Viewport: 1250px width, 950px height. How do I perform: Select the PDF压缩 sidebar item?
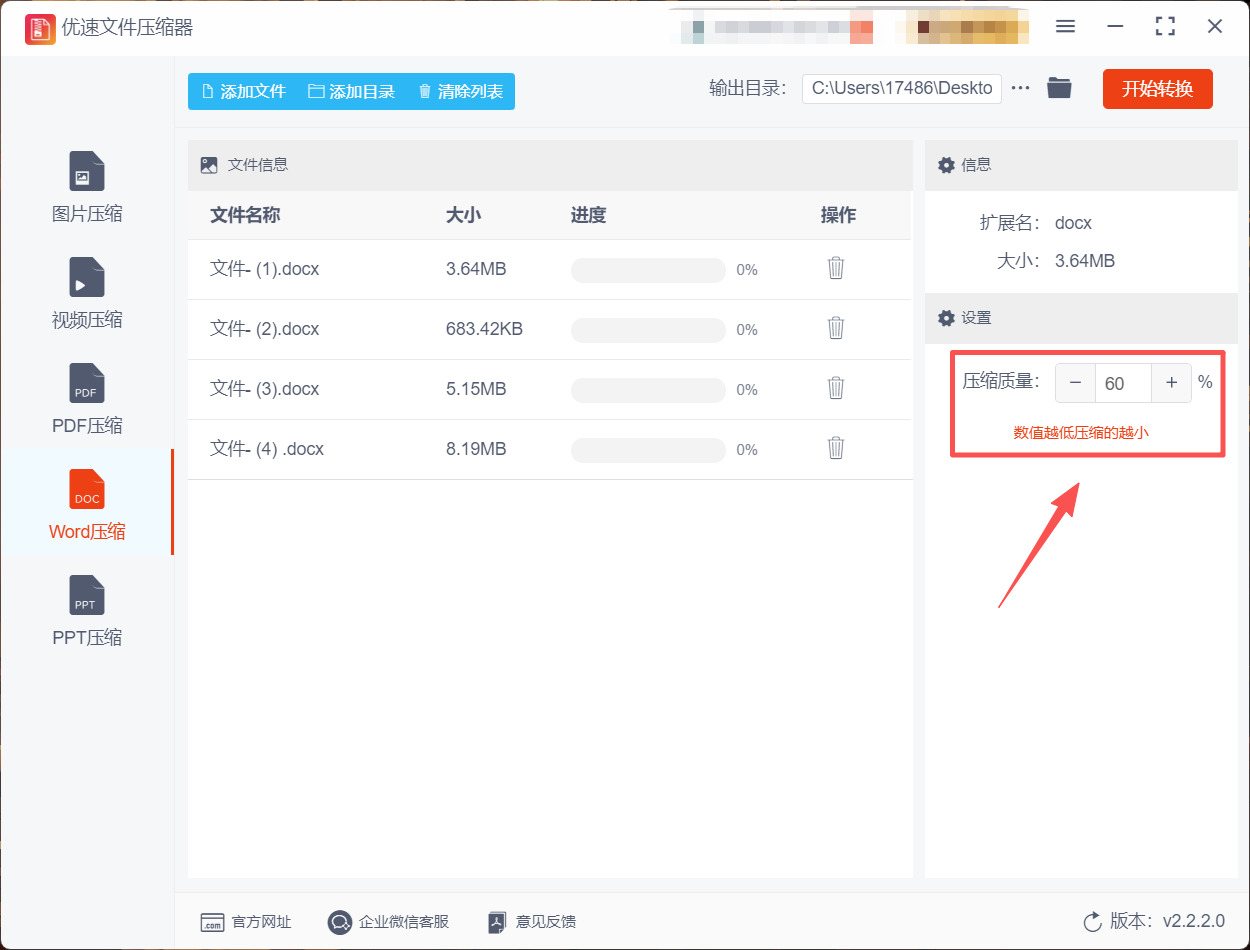[87, 399]
